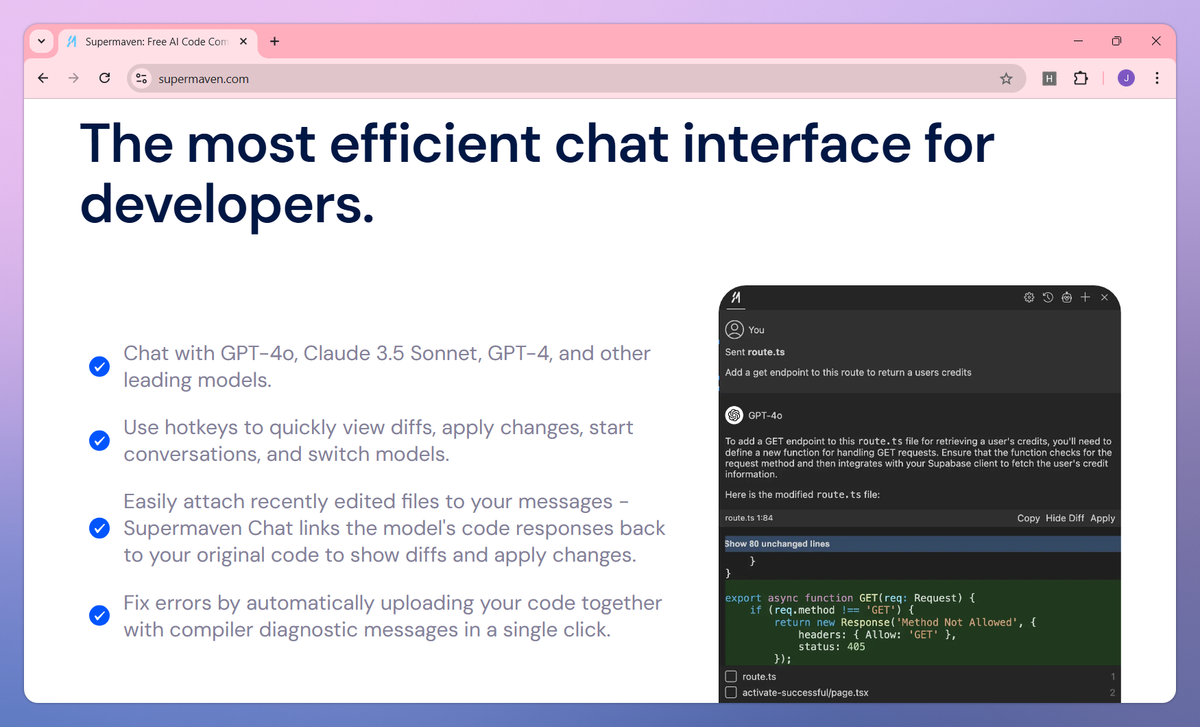
Task: Click the check icon beside 'Easily attach'
Action: click(99, 528)
